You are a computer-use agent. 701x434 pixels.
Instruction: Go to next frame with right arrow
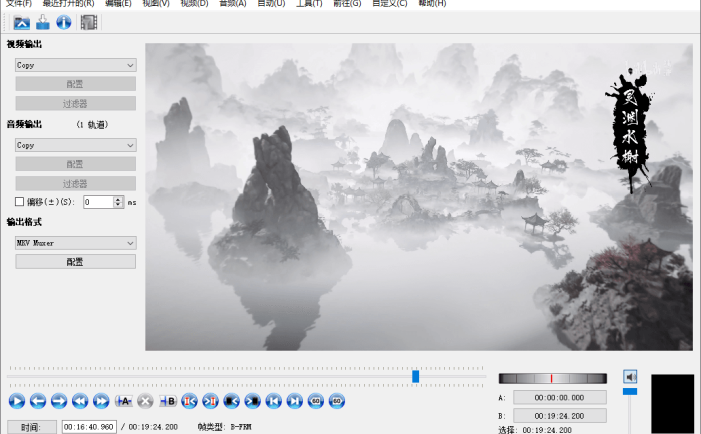(x=59, y=401)
